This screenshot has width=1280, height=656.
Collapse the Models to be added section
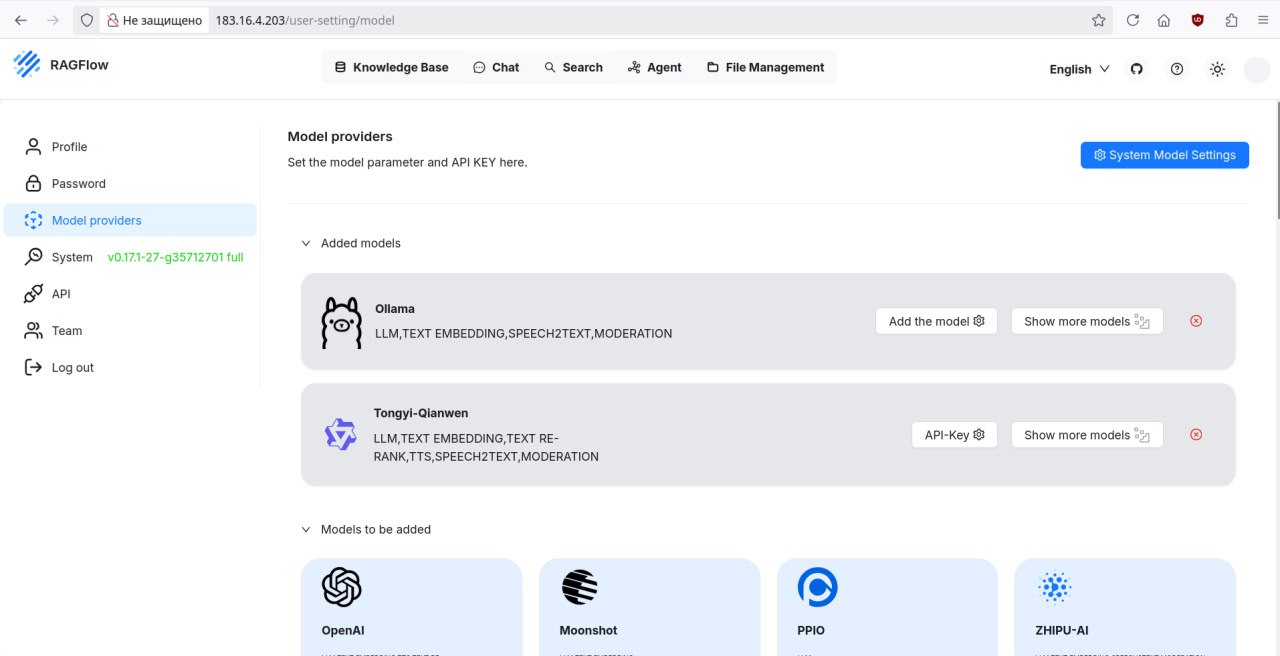[306, 529]
